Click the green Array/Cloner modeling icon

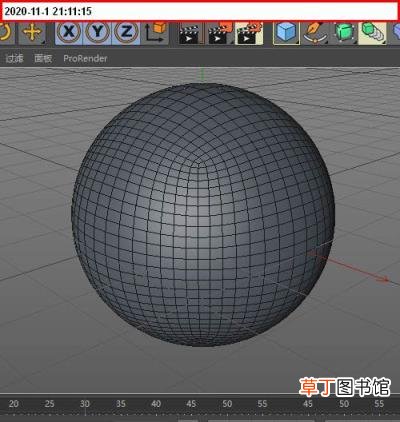coord(372,33)
